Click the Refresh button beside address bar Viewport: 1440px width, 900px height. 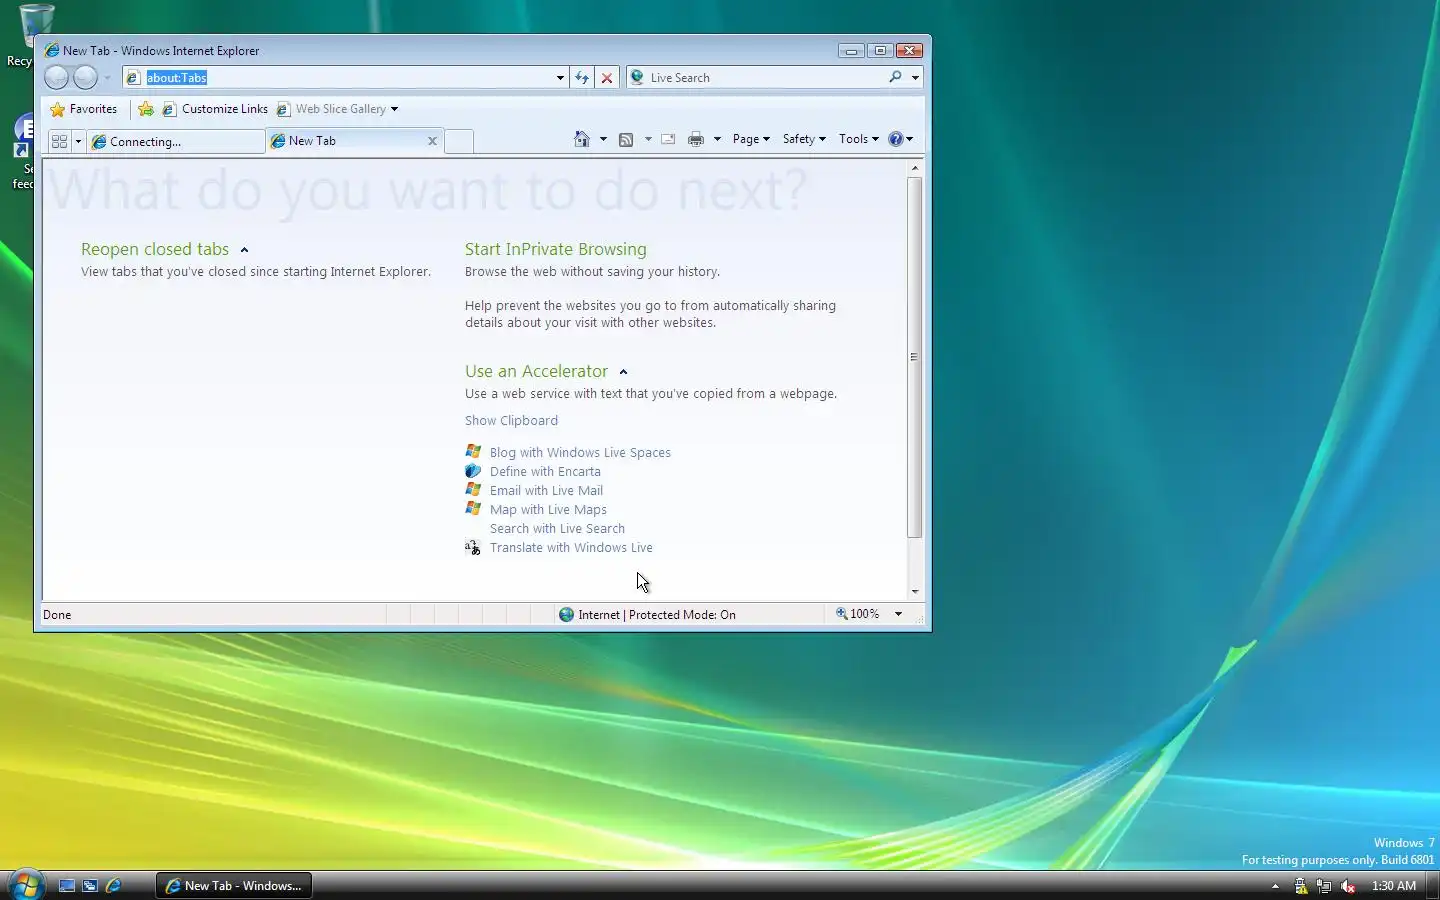(x=582, y=77)
